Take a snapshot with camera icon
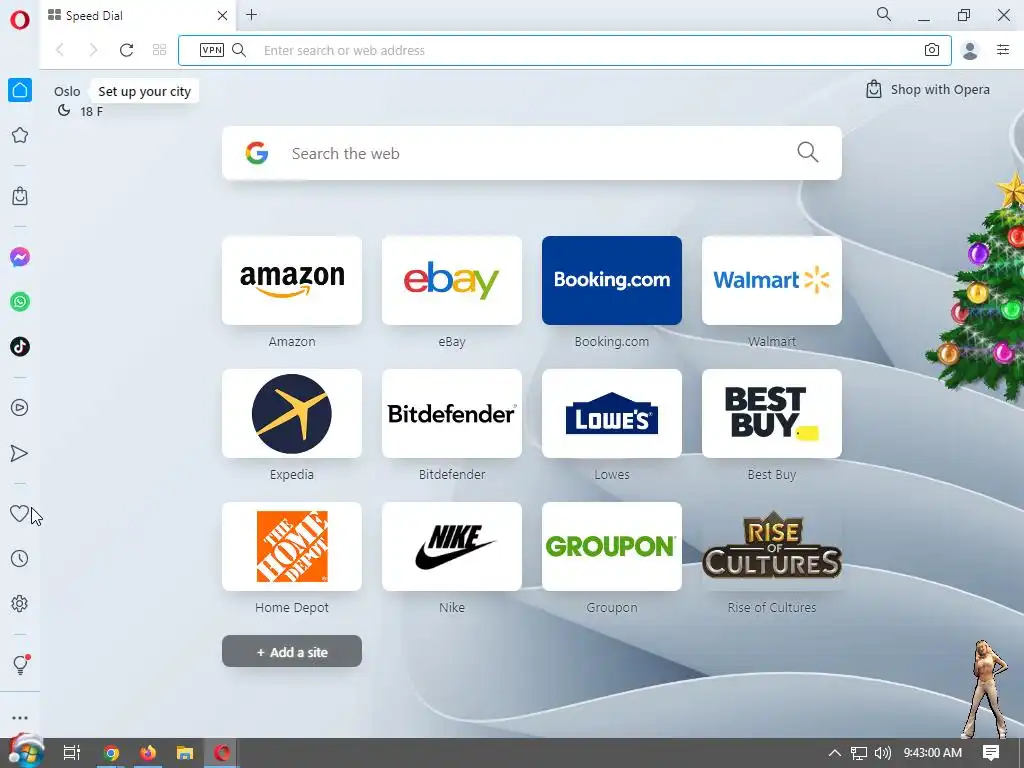 point(932,50)
